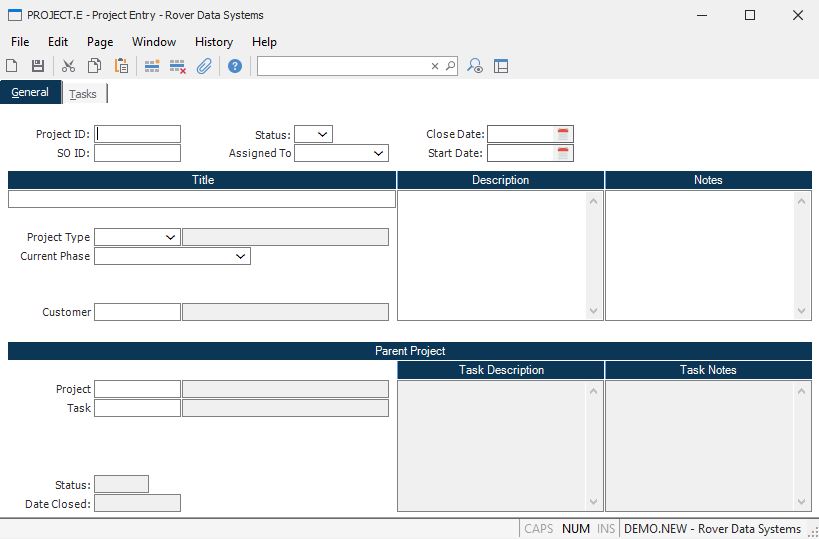Viewport: 819px width, 539px height.
Task: Open the Close Date calendar picker
Action: pos(564,134)
